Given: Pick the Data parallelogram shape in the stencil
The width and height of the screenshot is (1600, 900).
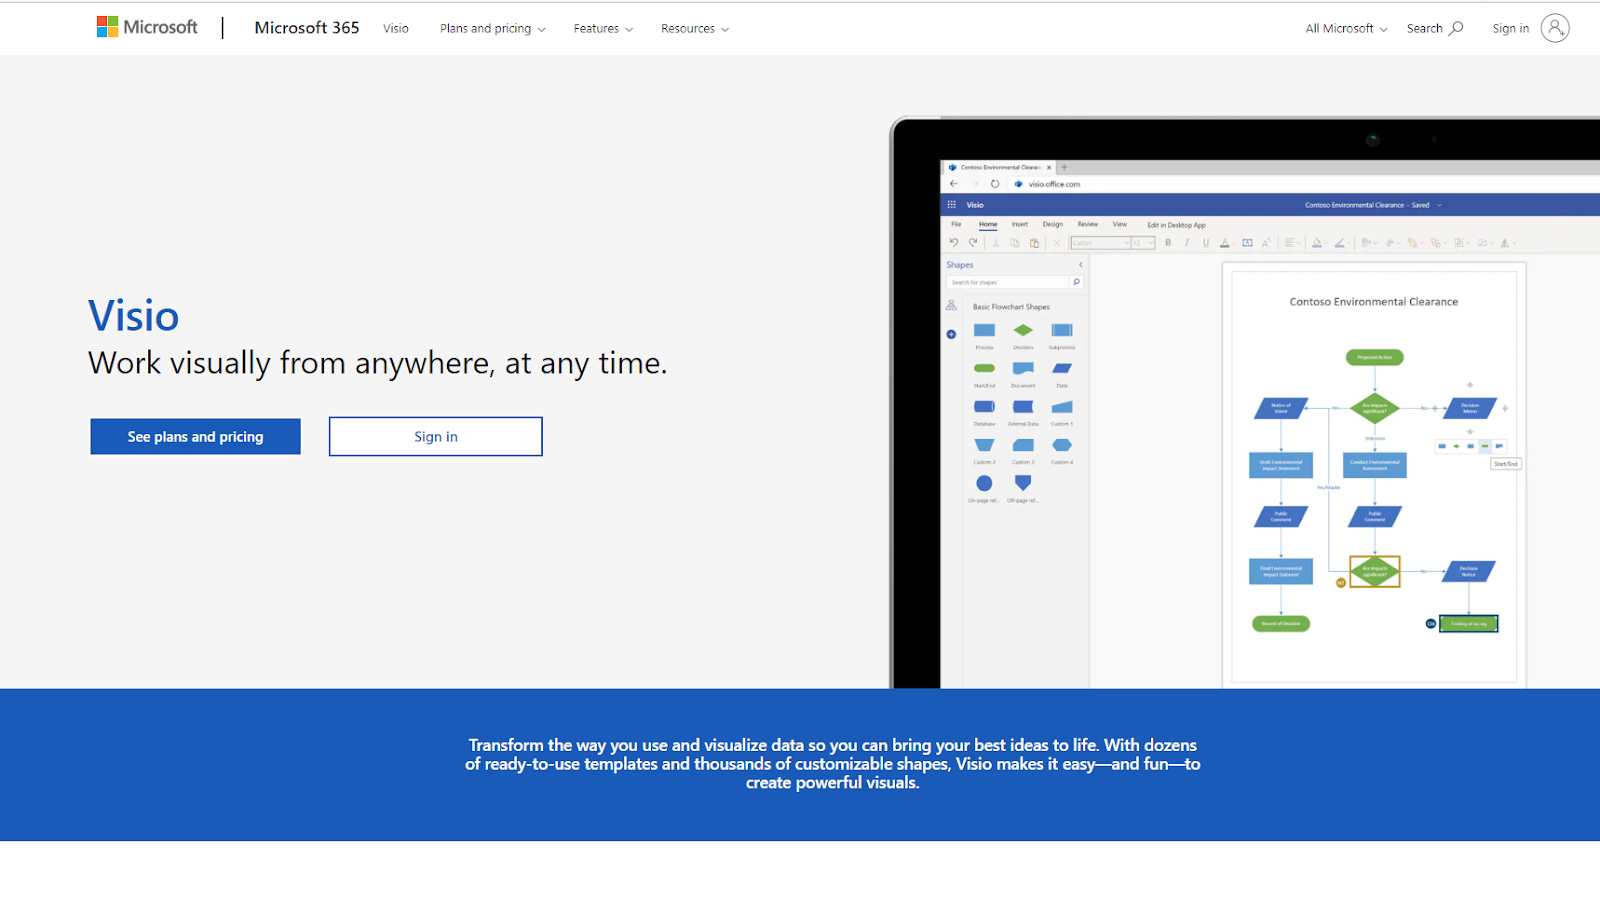Looking at the screenshot, I should (x=1062, y=368).
